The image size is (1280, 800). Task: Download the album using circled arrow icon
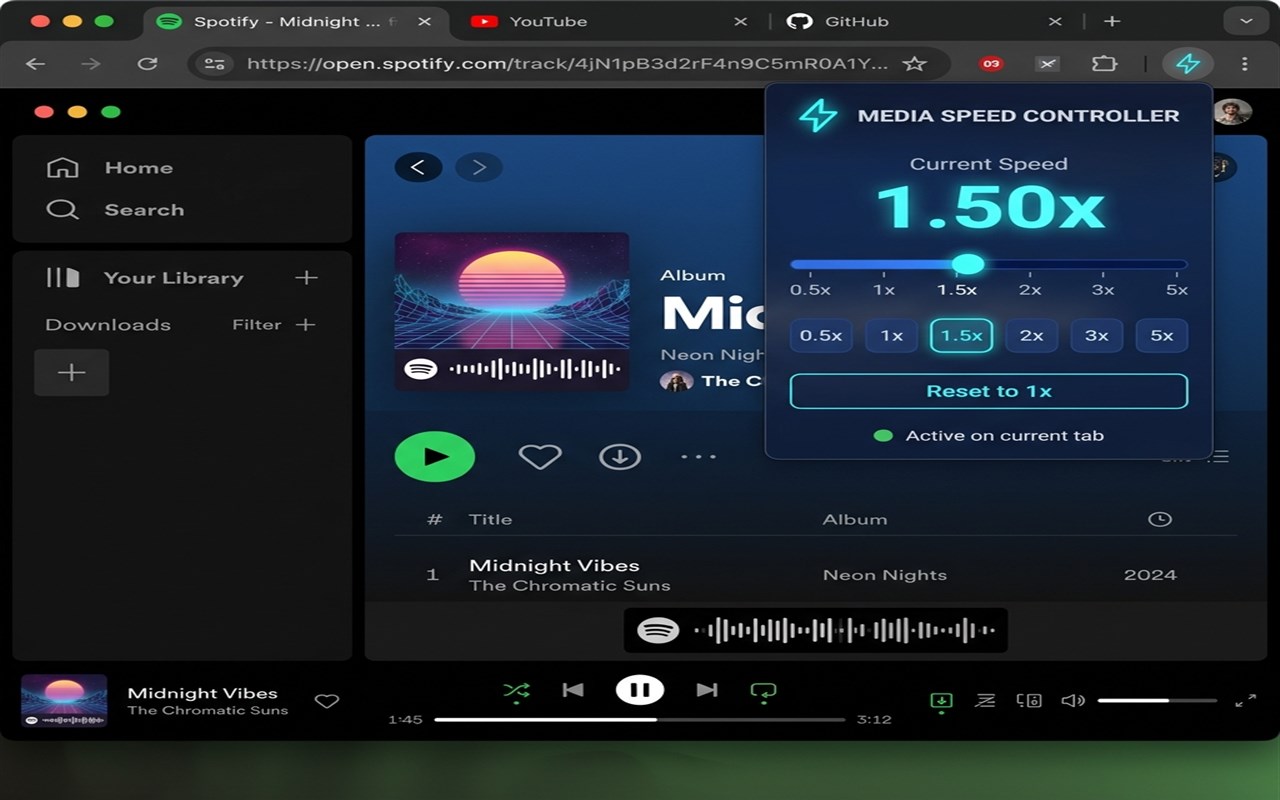click(620, 457)
